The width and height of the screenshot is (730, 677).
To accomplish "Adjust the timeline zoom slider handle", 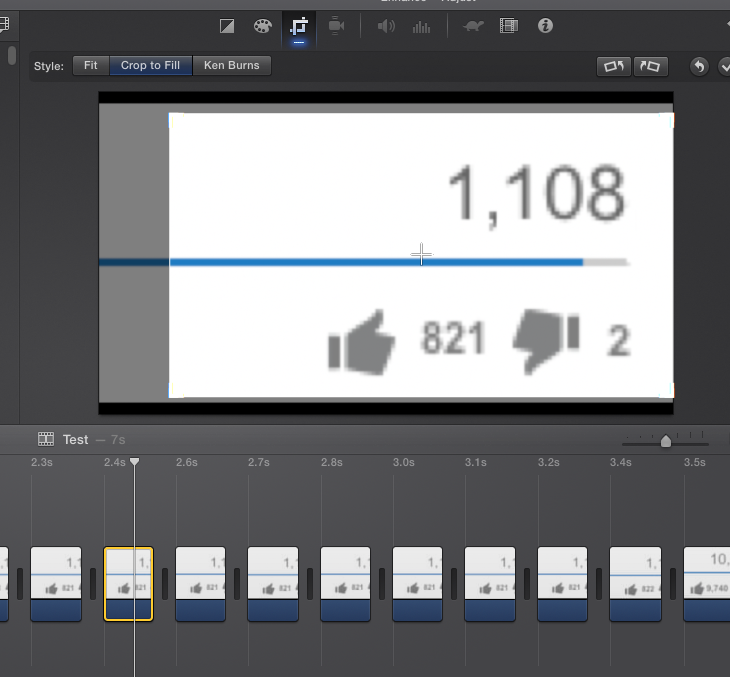I will pyautogui.click(x=666, y=441).
